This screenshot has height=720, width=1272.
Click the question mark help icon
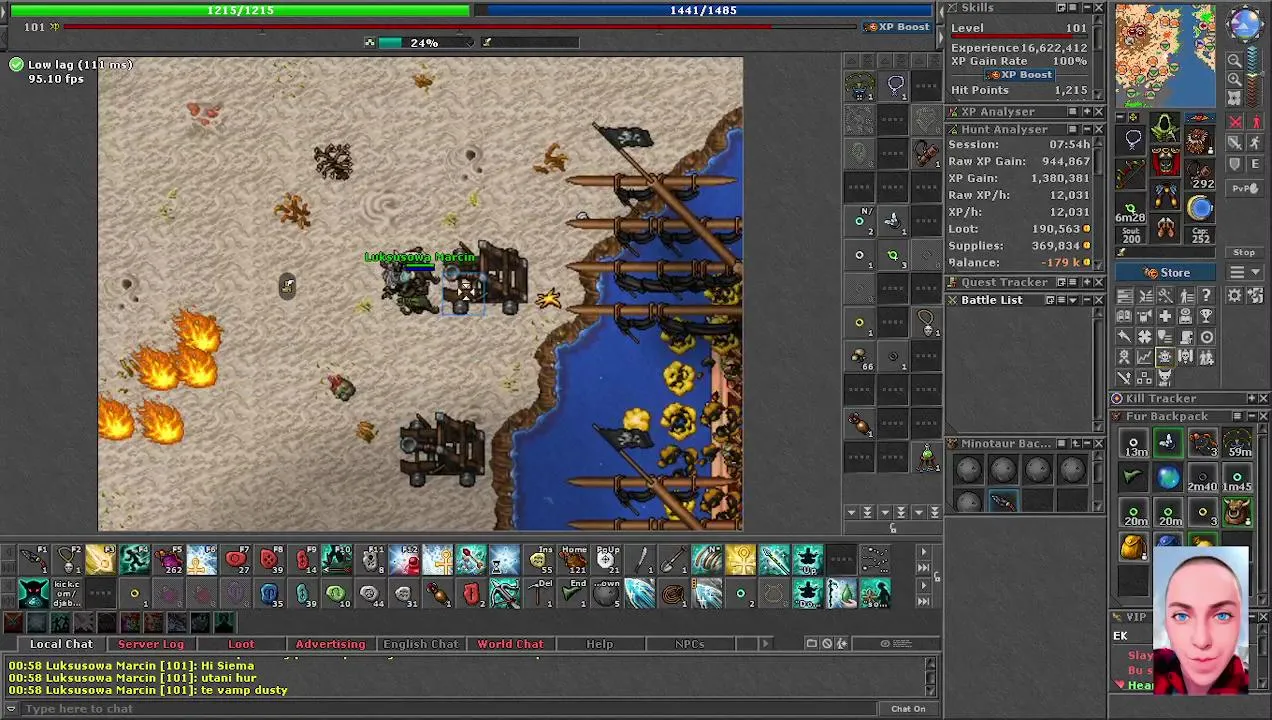pos(1207,296)
